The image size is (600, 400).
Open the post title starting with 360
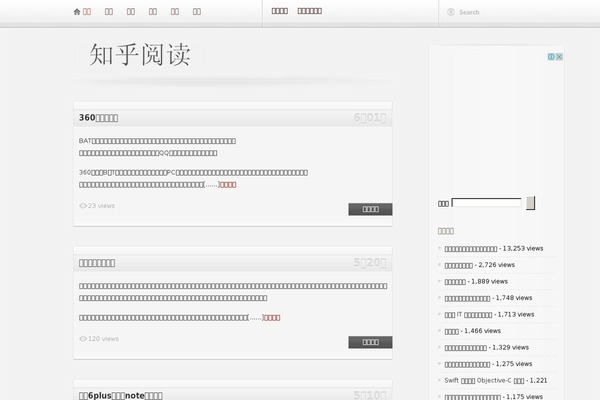click(x=98, y=118)
